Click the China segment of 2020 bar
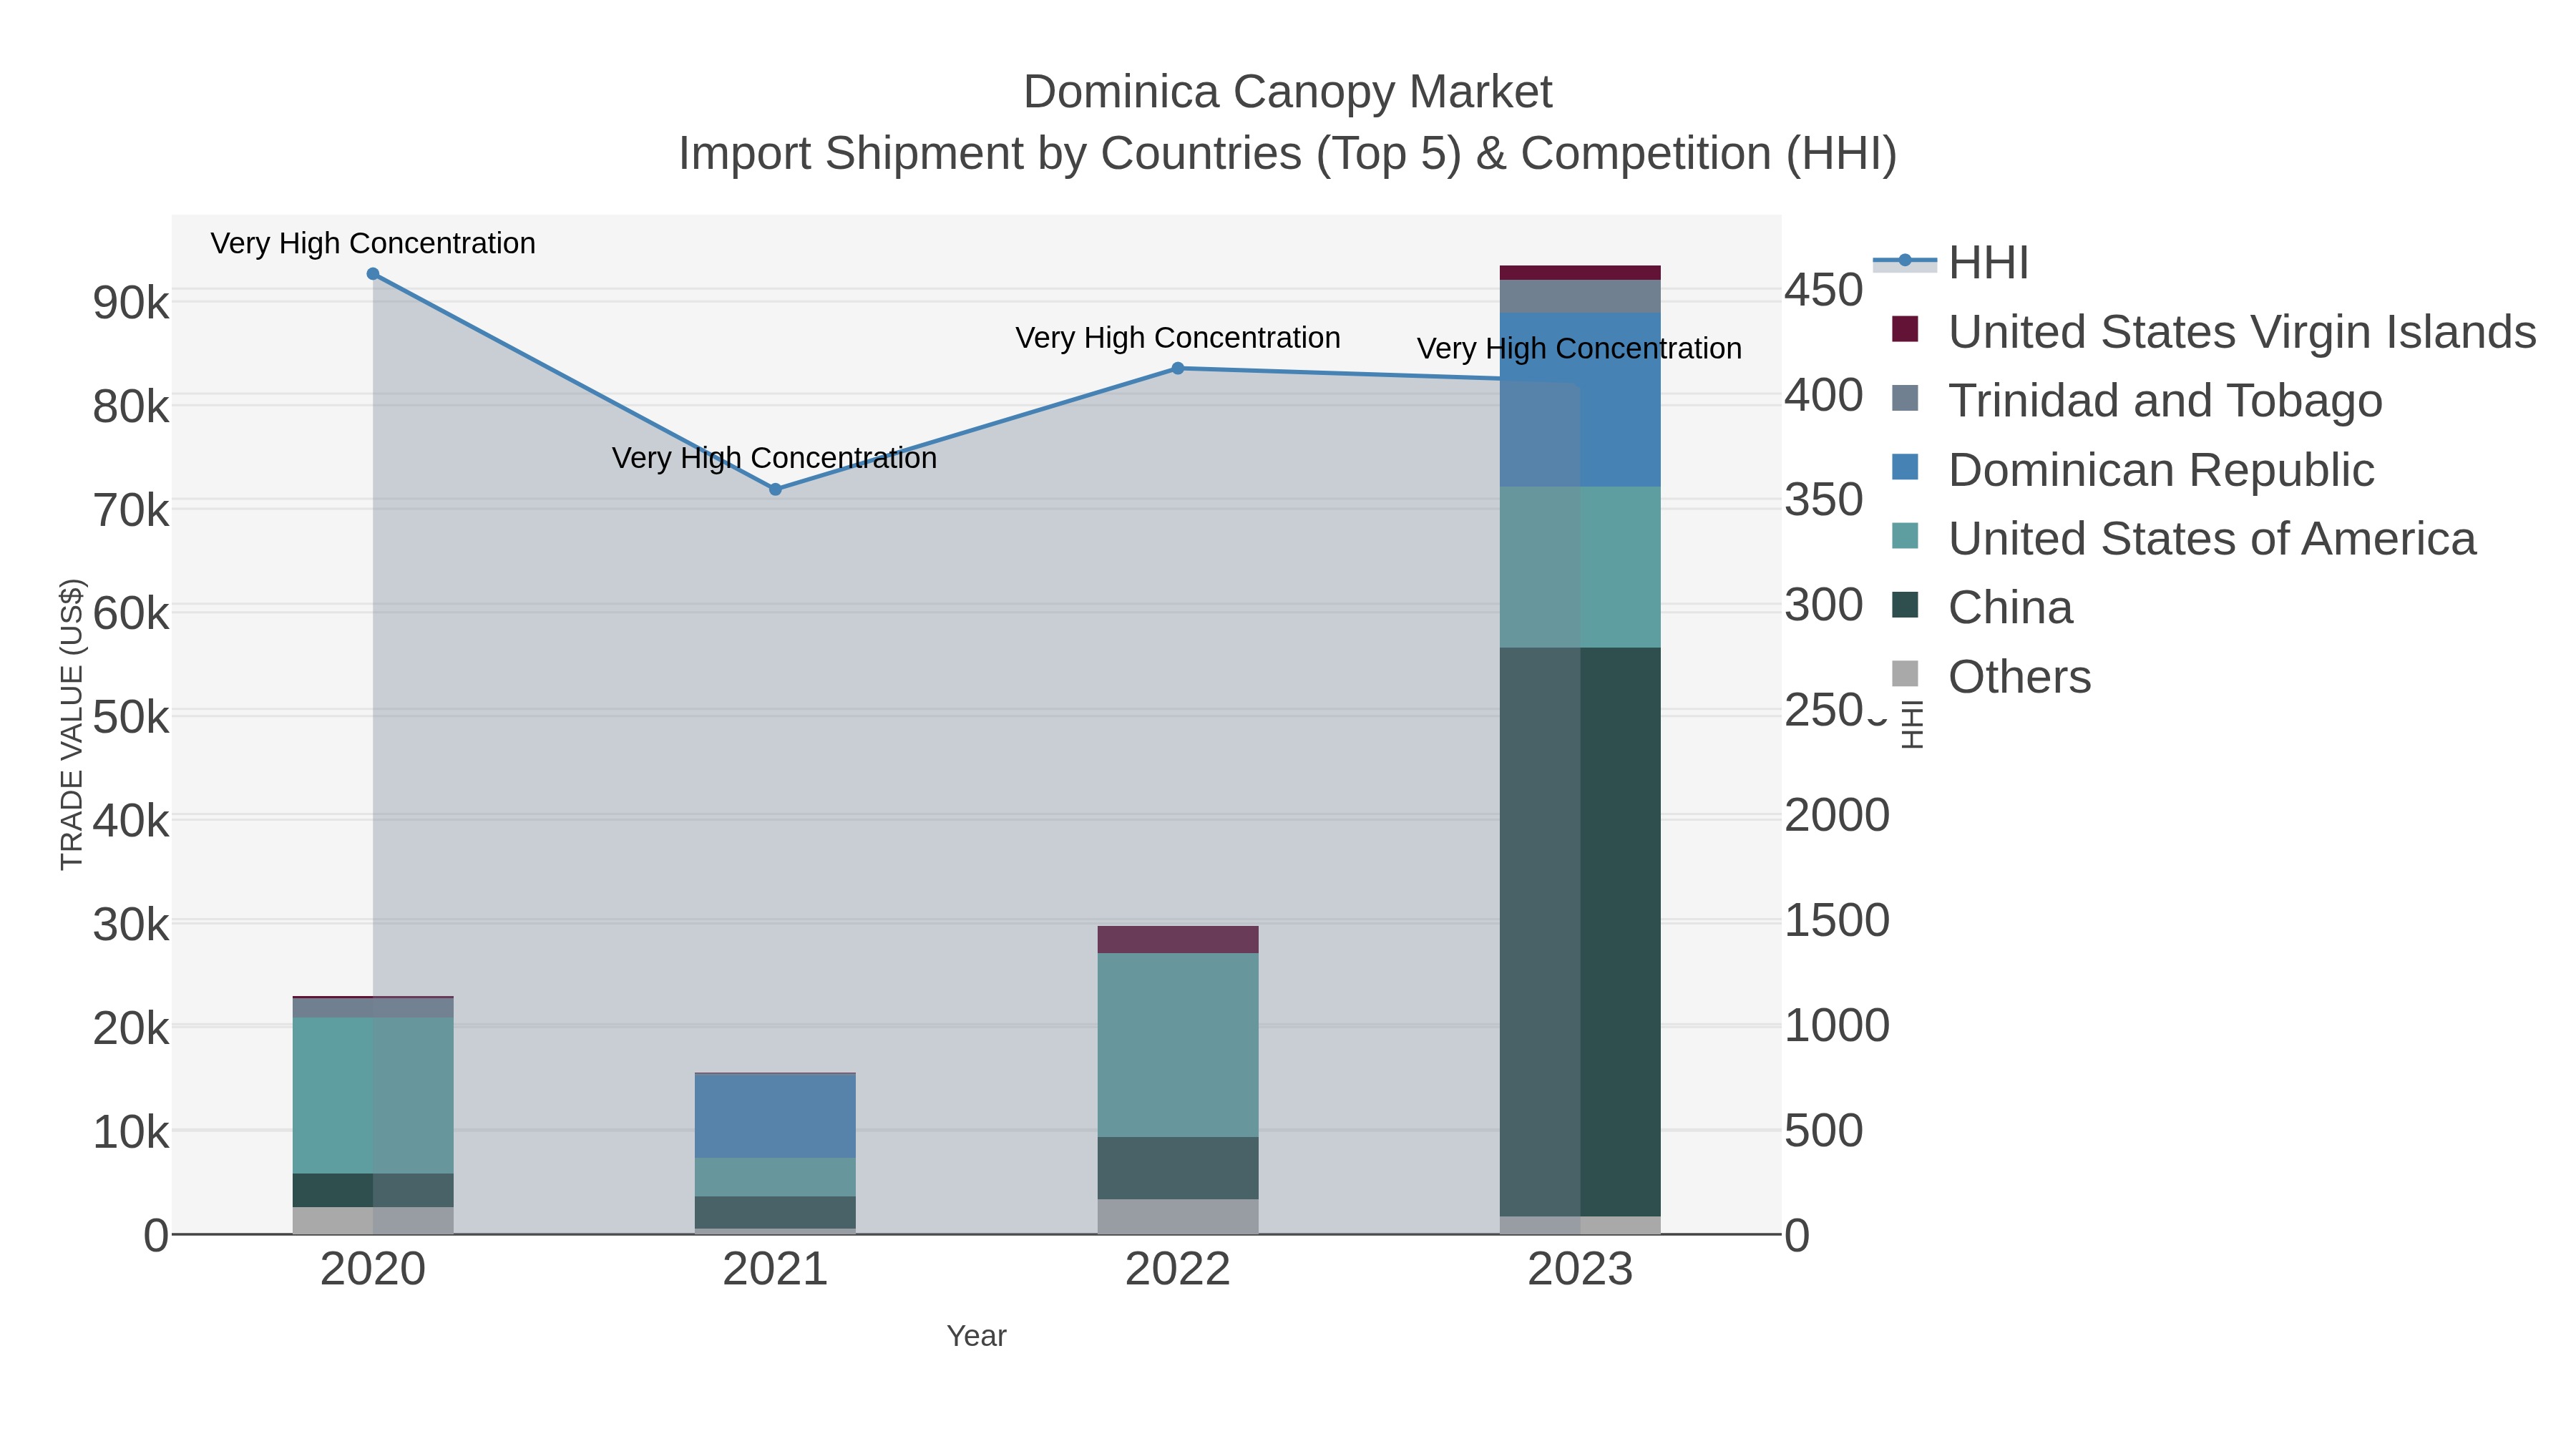This screenshot has height=1449, width=2576. click(373, 1190)
